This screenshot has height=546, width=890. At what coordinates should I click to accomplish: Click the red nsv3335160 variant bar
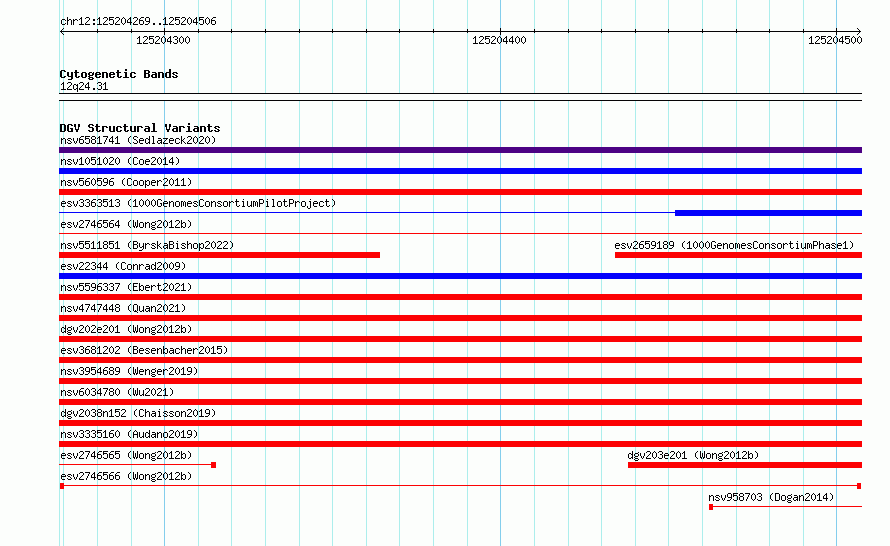click(x=460, y=444)
